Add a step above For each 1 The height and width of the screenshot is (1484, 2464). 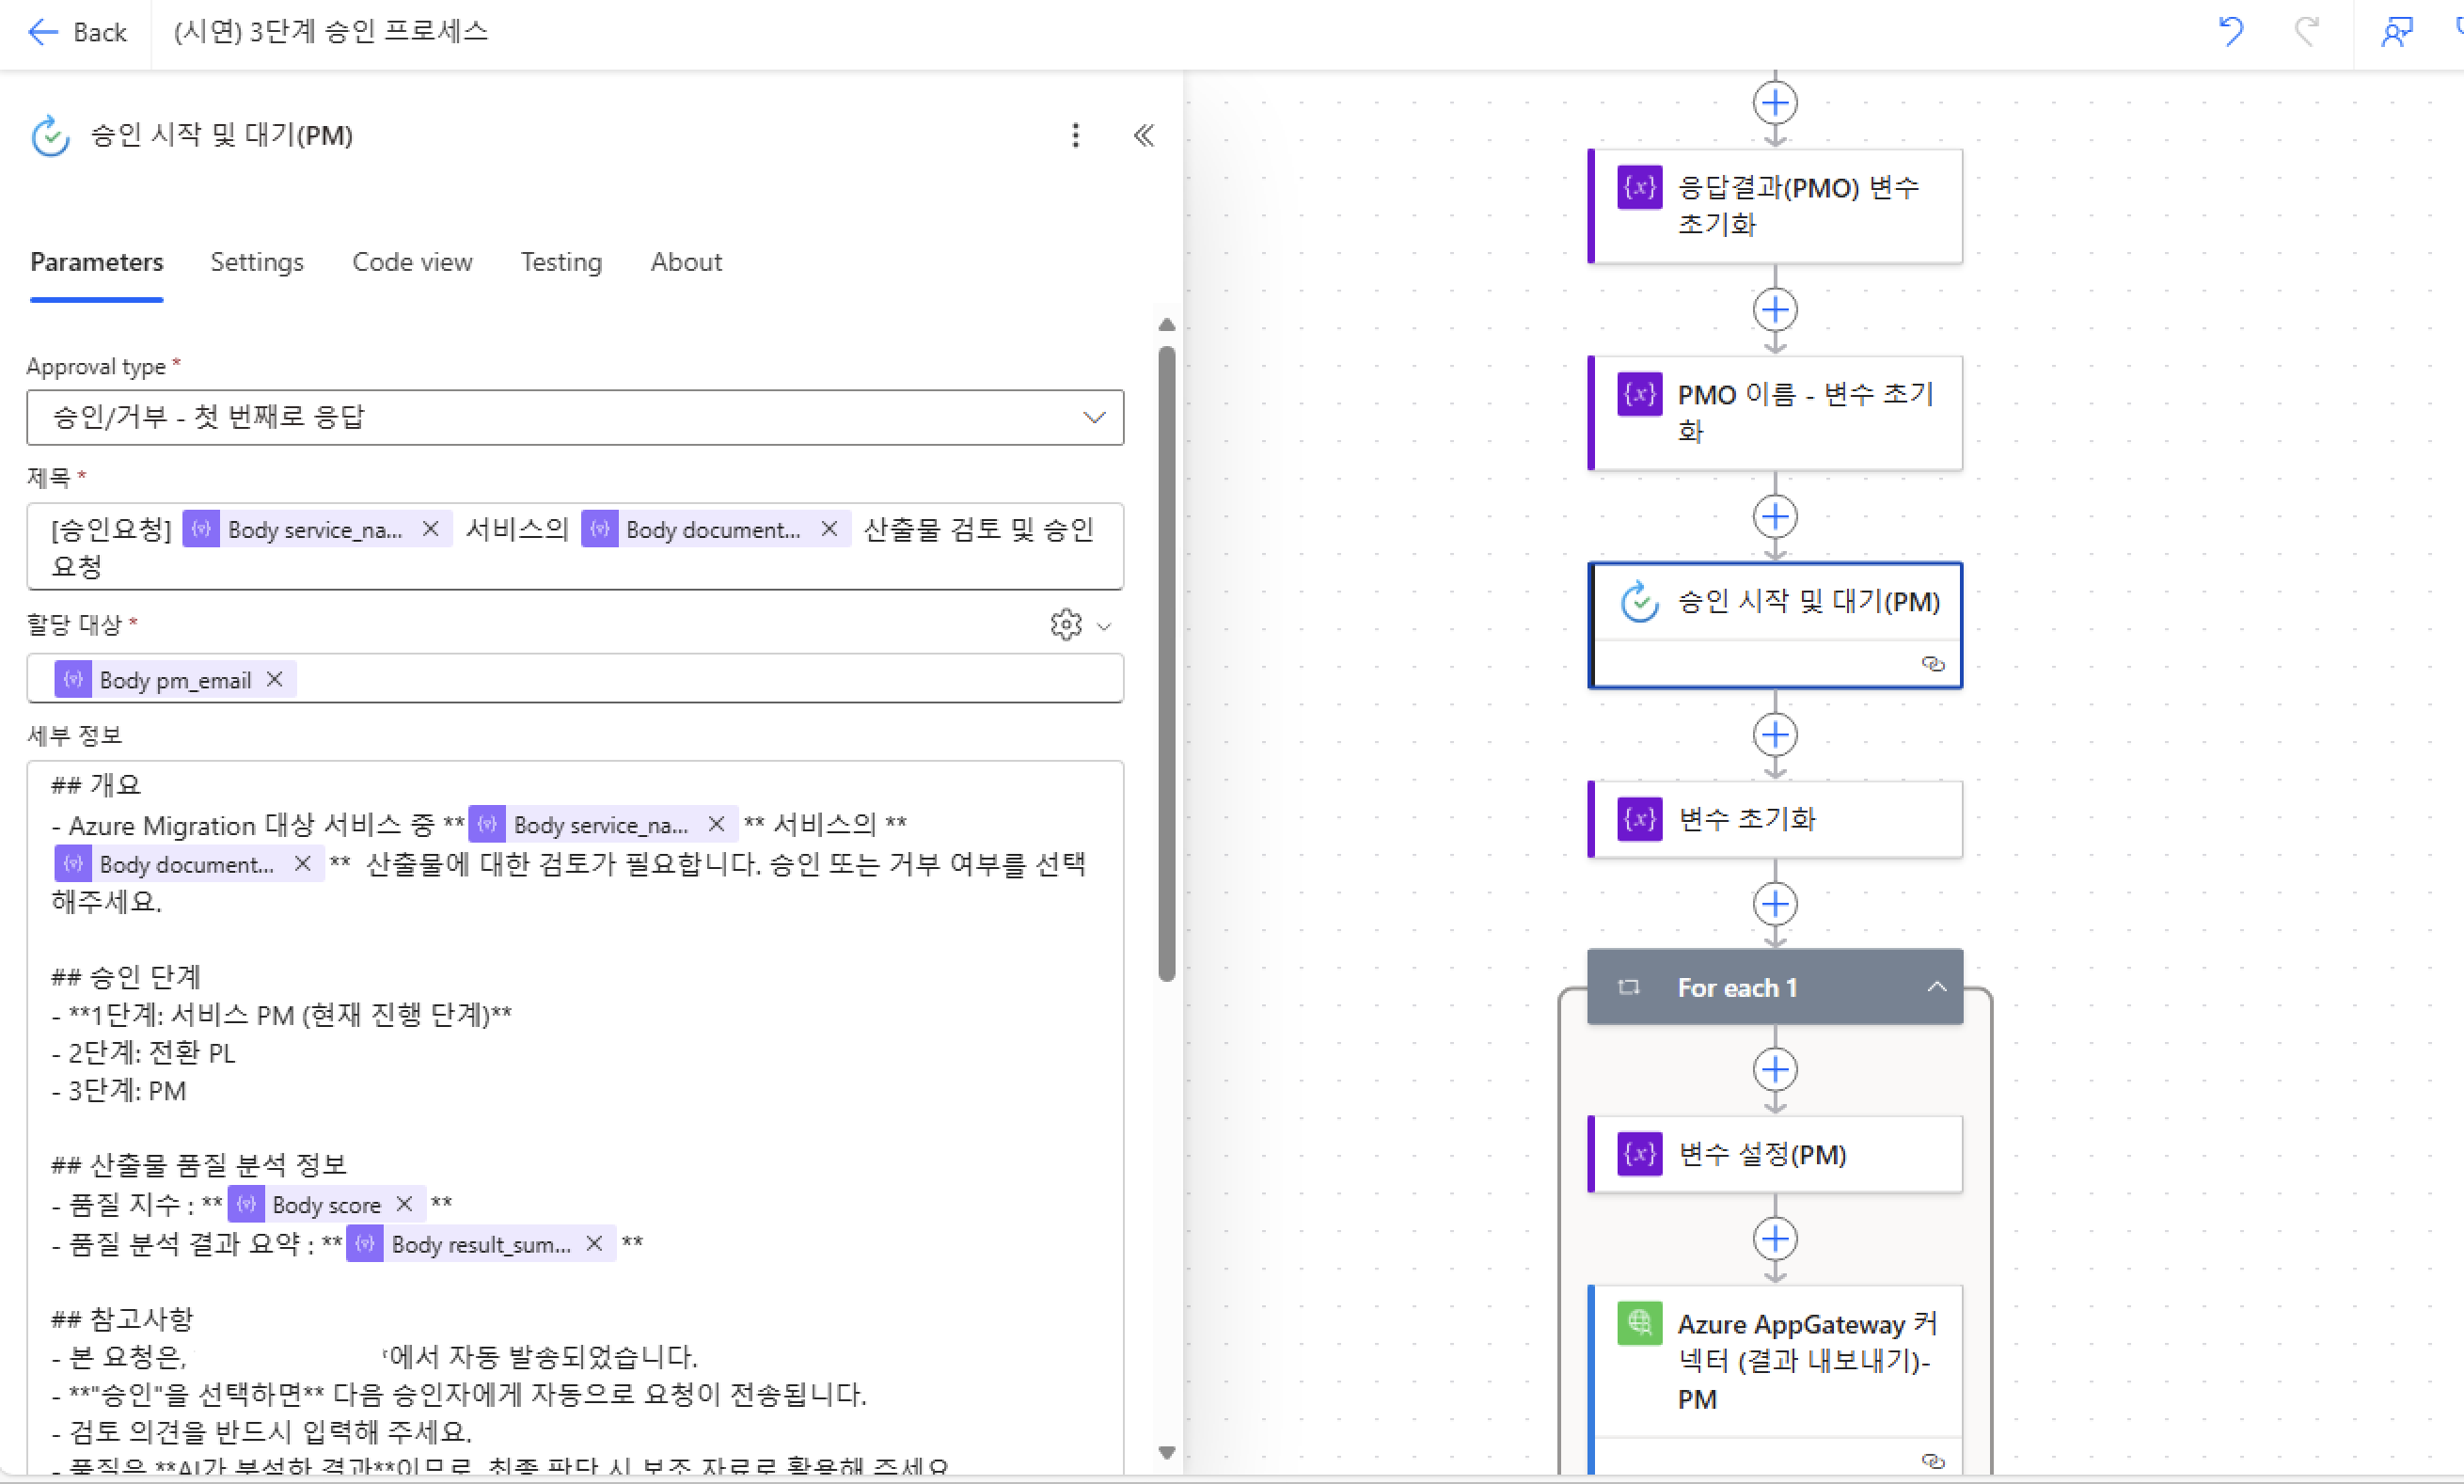pos(1775,904)
